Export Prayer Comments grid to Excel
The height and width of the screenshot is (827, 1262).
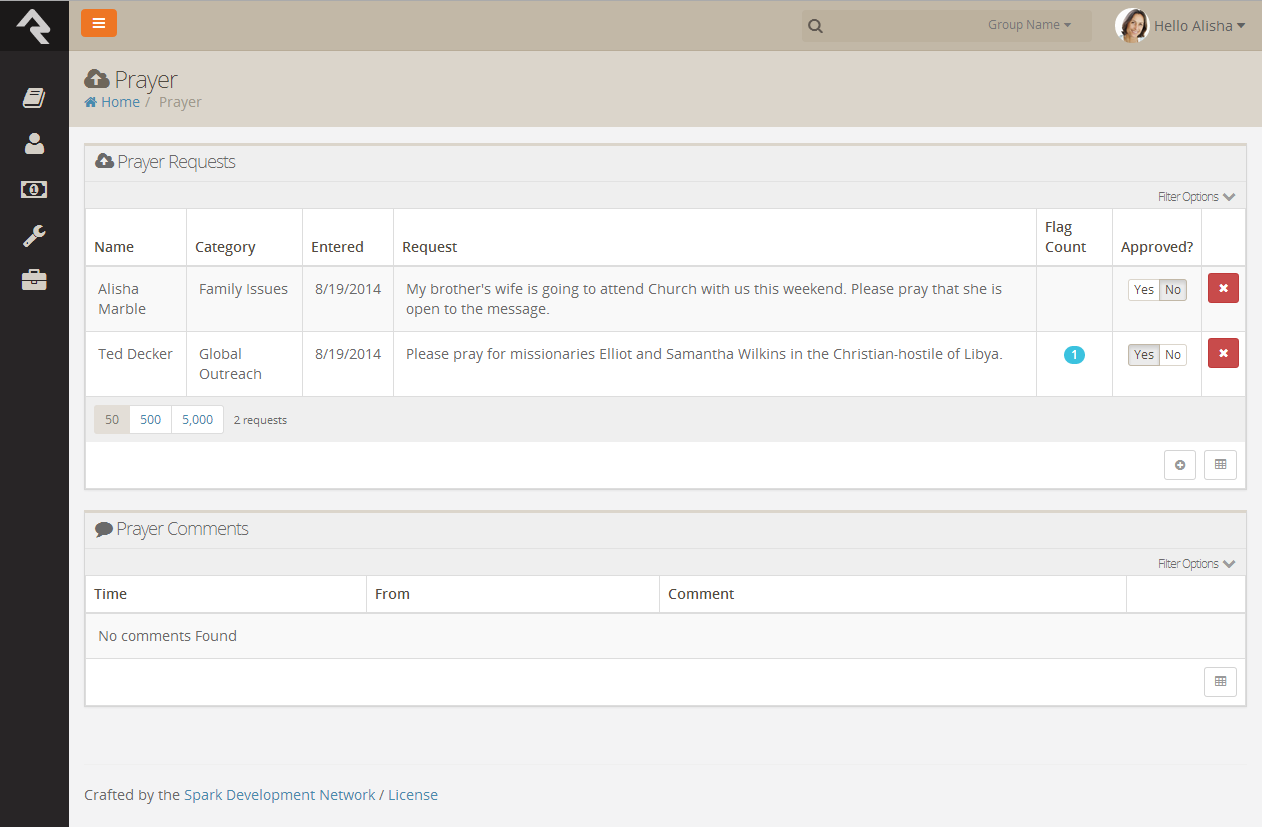click(x=1220, y=682)
